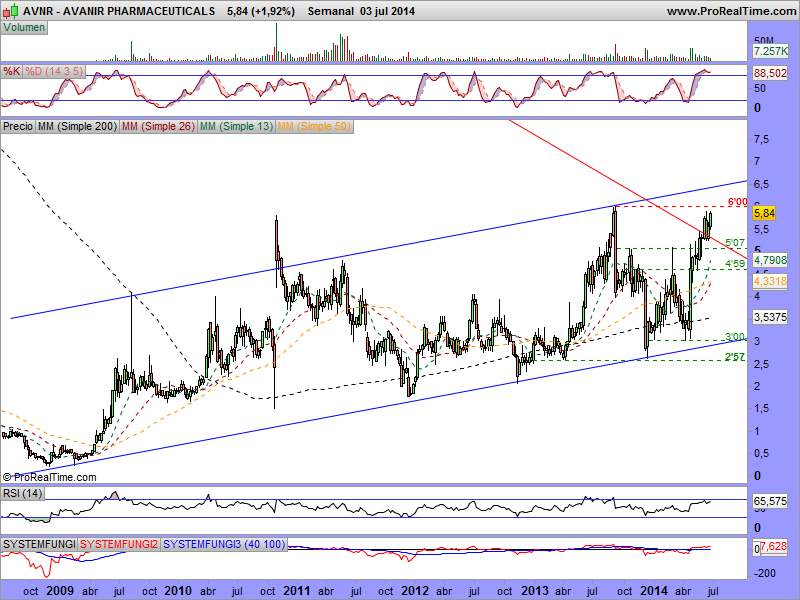Click the RSI (14) indicator label
Viewport: 800px width, 600px height.
coord(22,493)
